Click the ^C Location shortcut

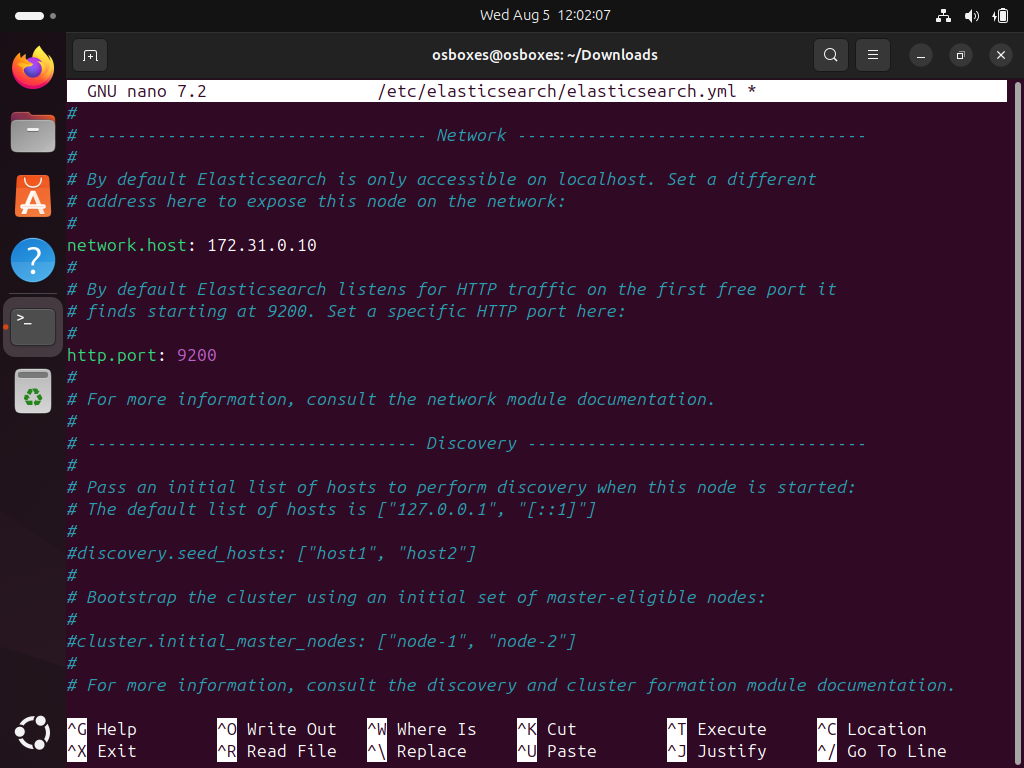[872, 729]
